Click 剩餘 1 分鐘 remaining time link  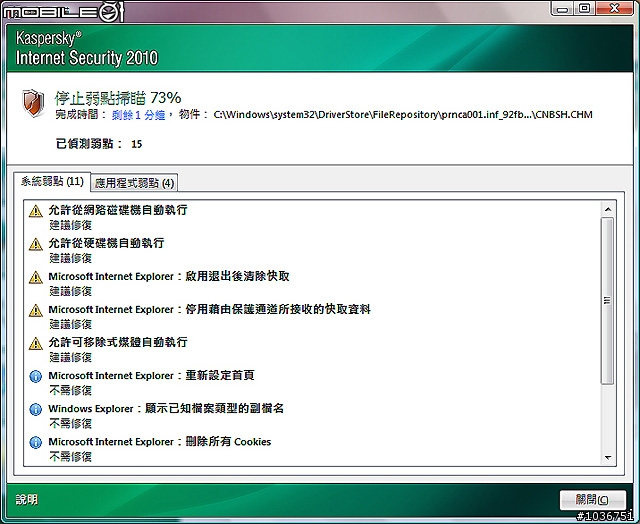coord(138,115)
